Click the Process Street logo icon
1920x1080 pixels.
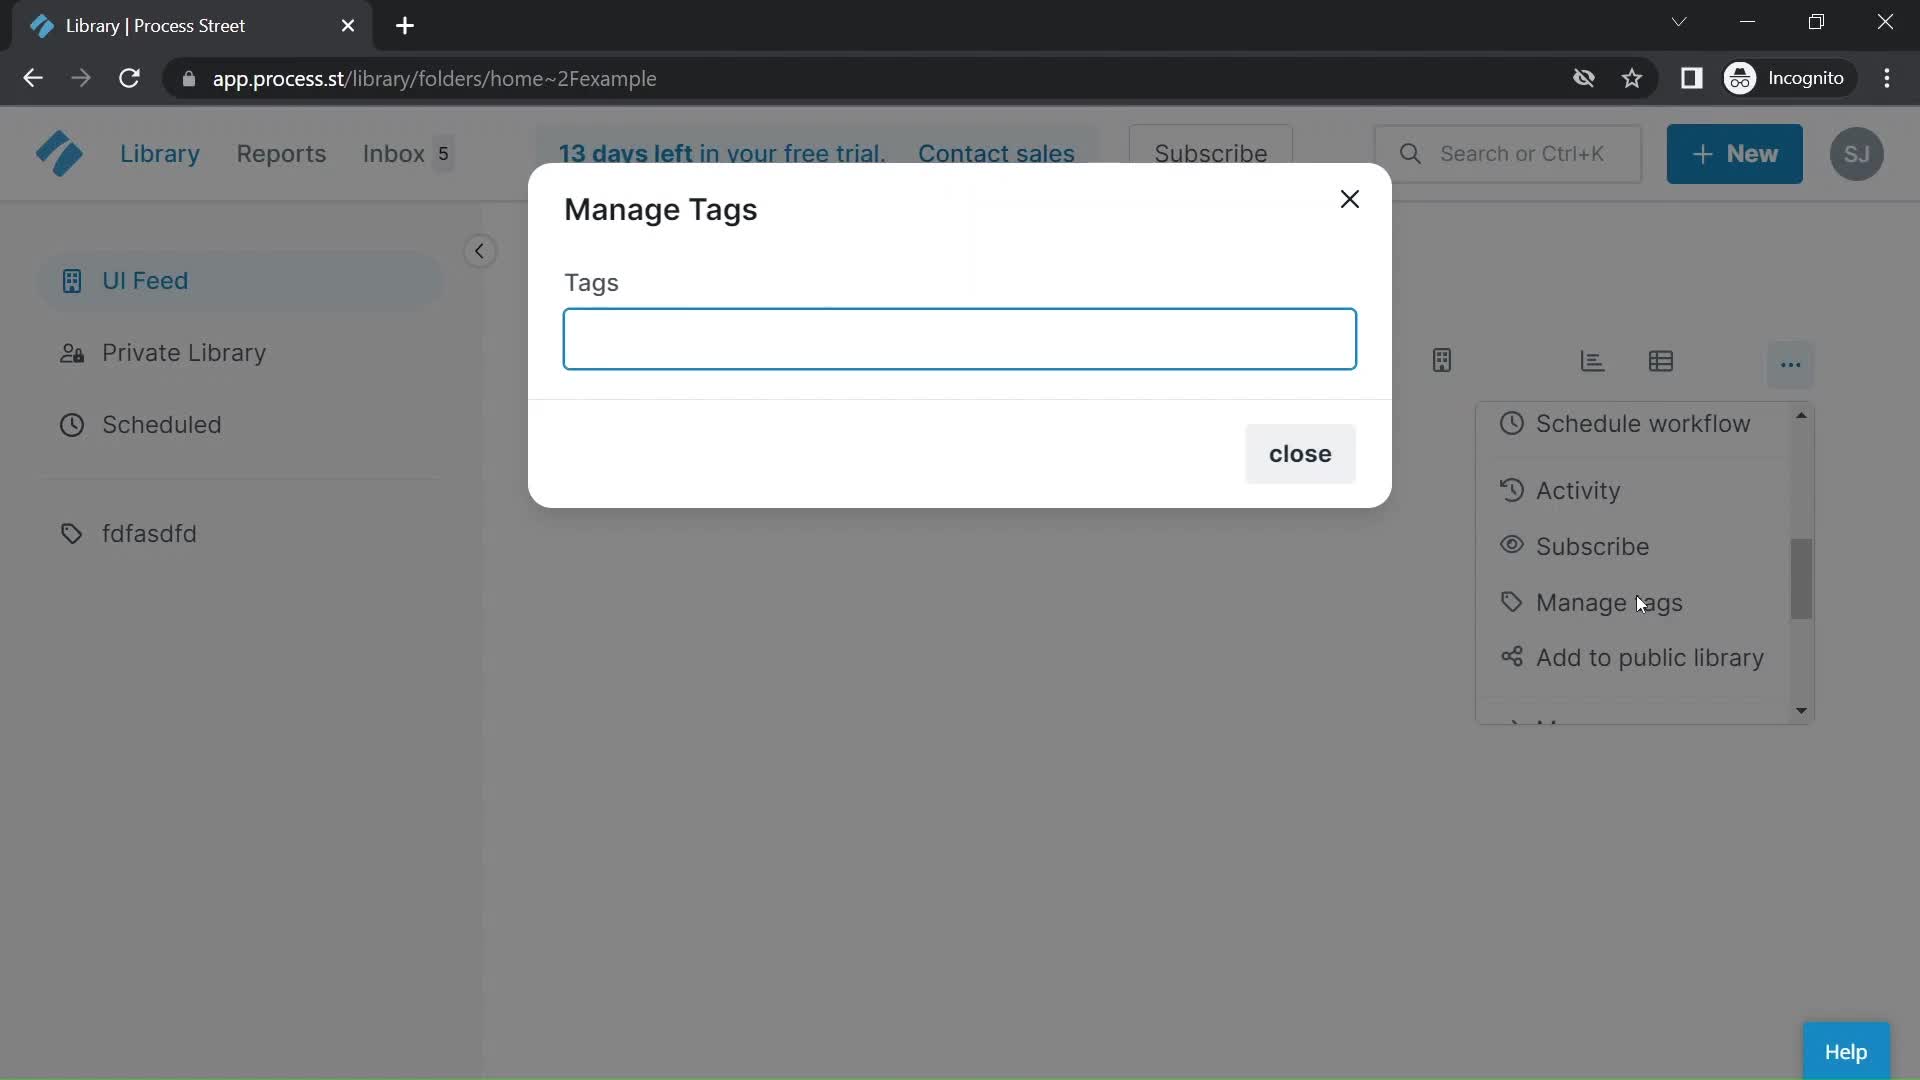point(58,154)
